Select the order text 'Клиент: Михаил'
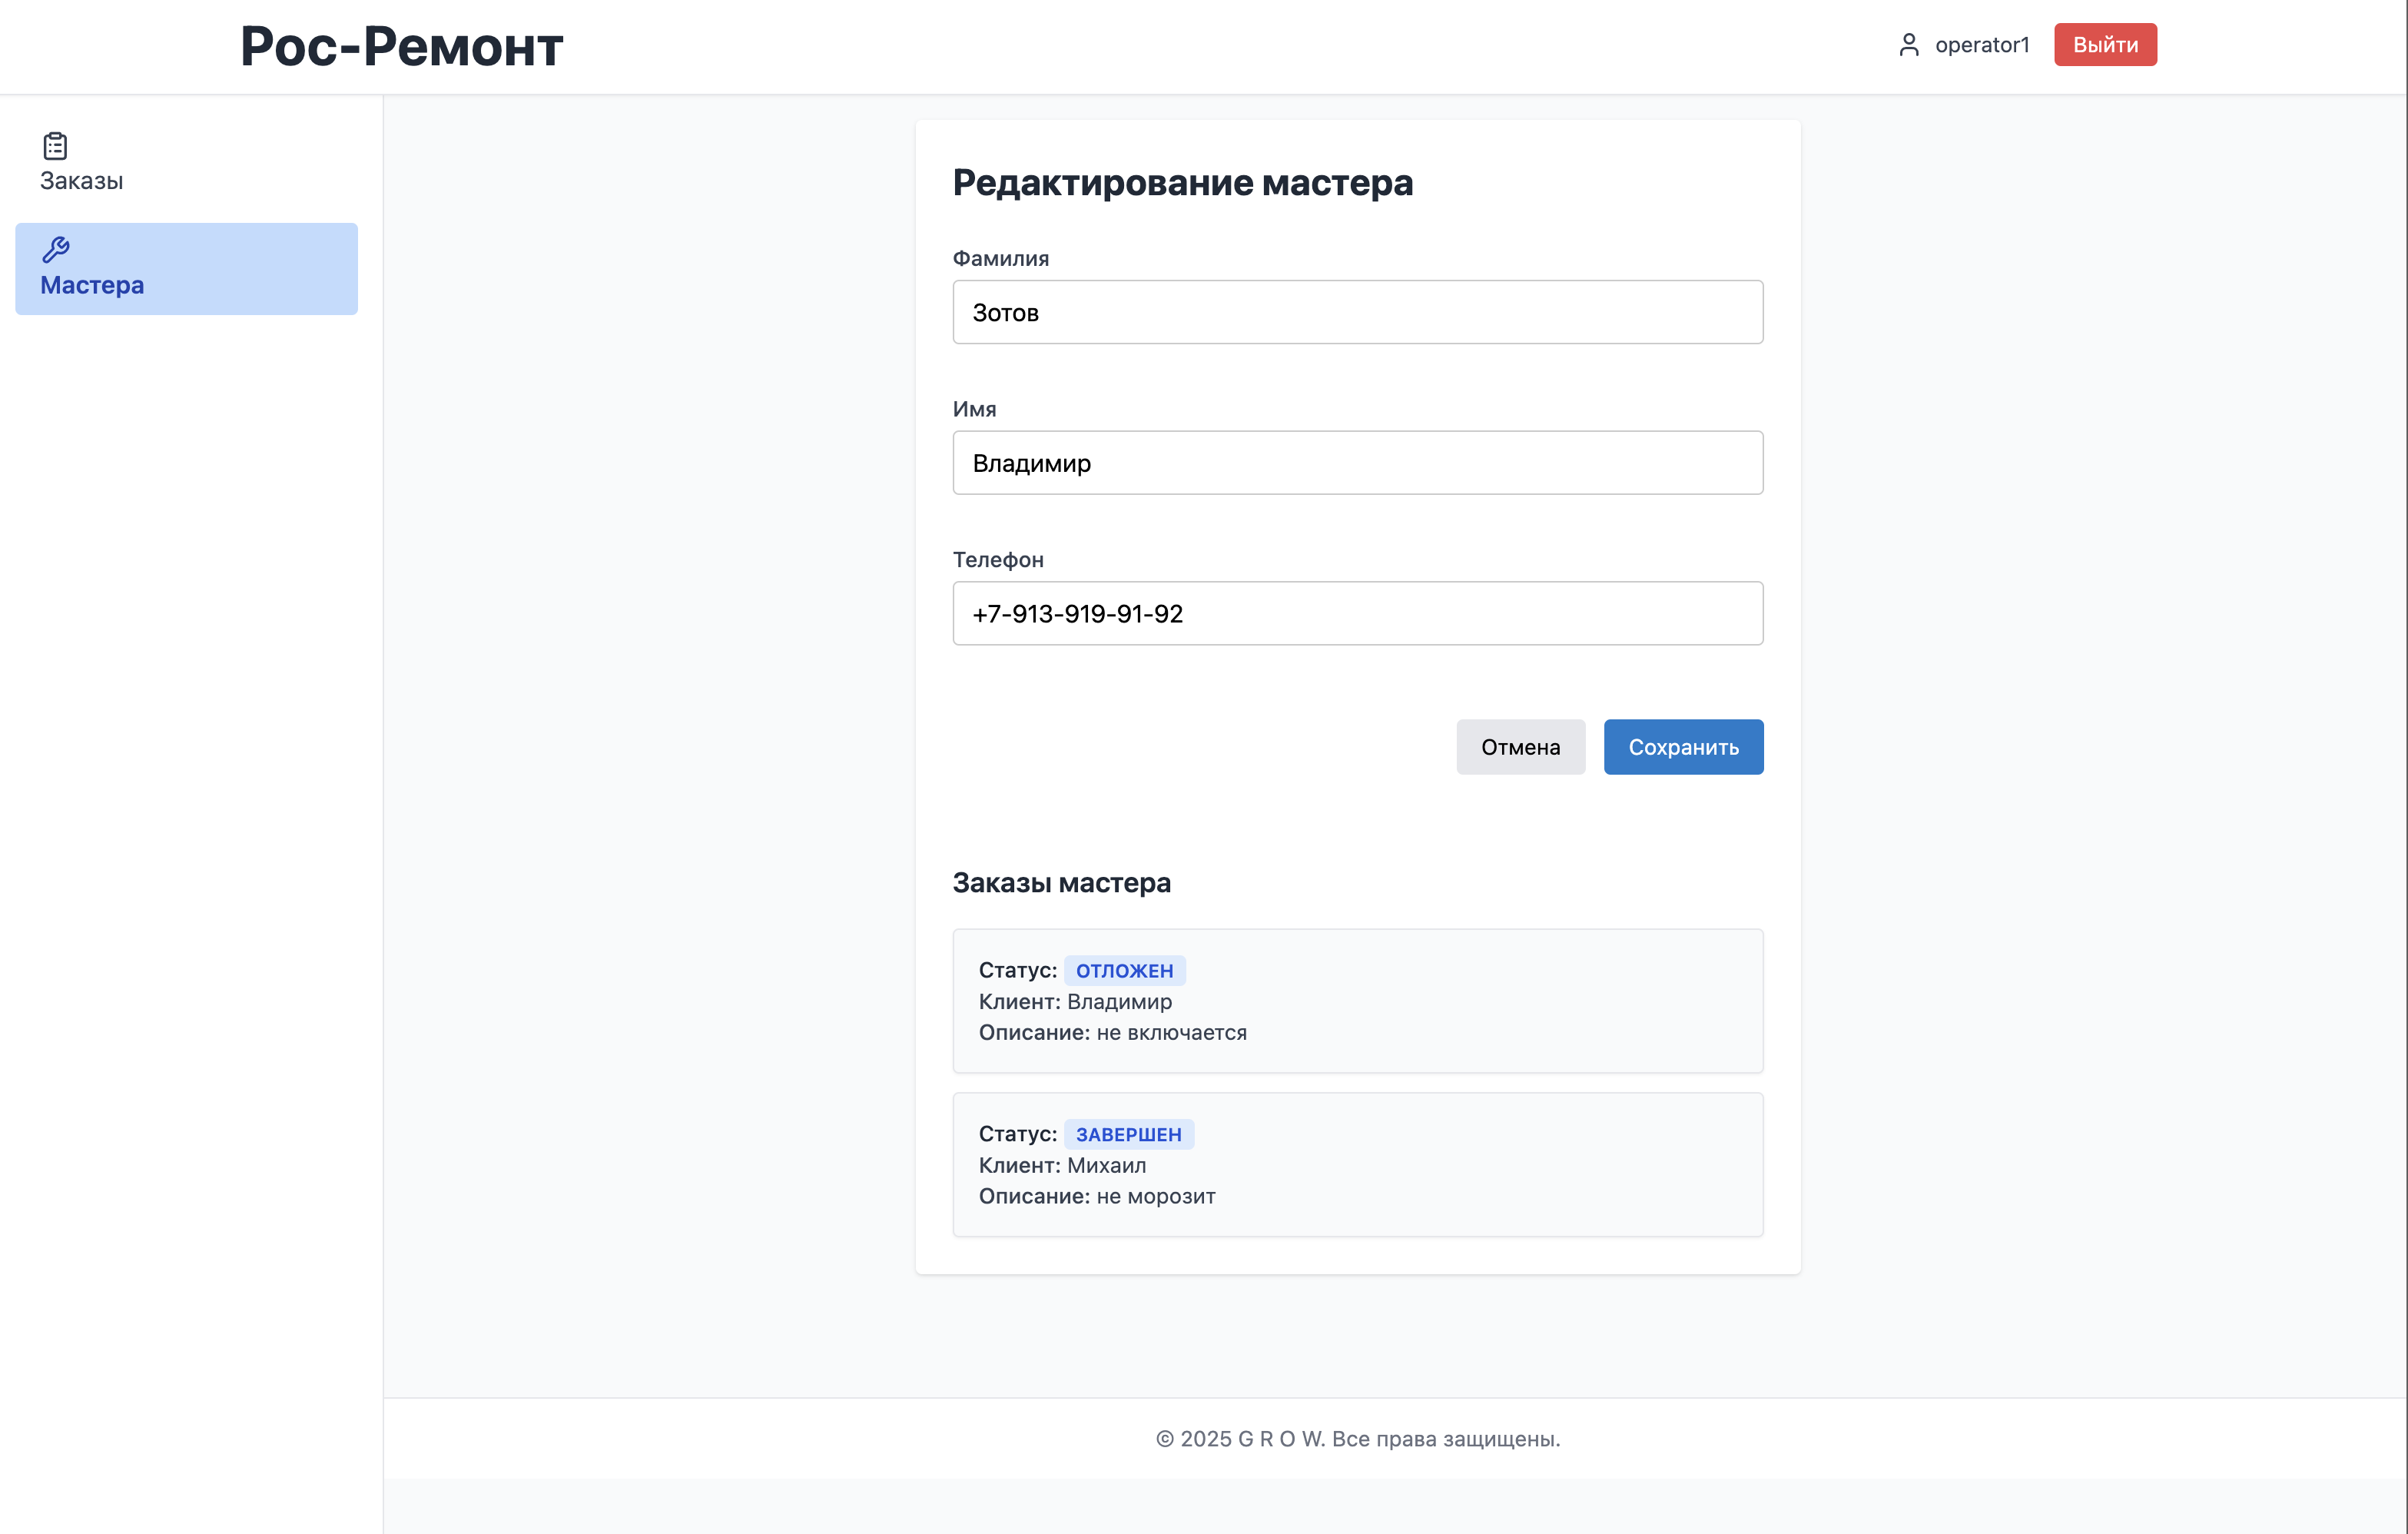2408x1534 pixels. point(1062,1165)
